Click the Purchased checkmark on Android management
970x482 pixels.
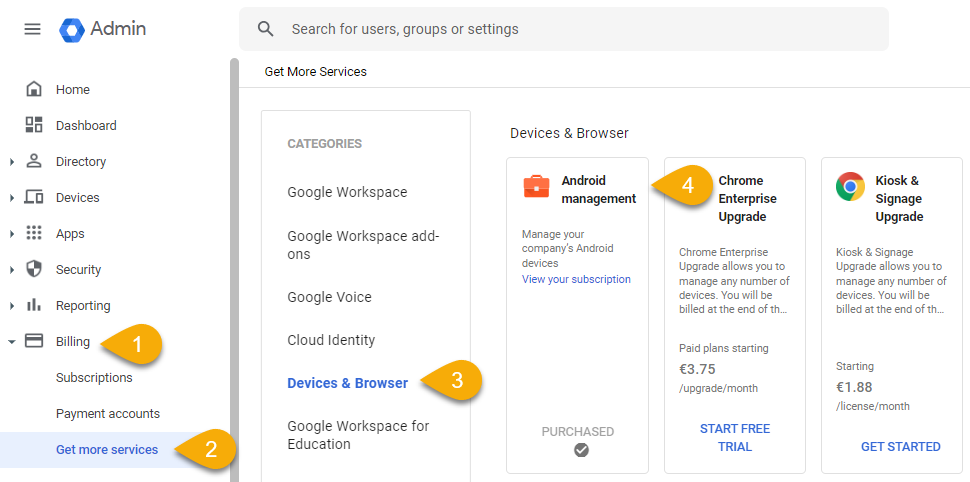coord(581,450)
